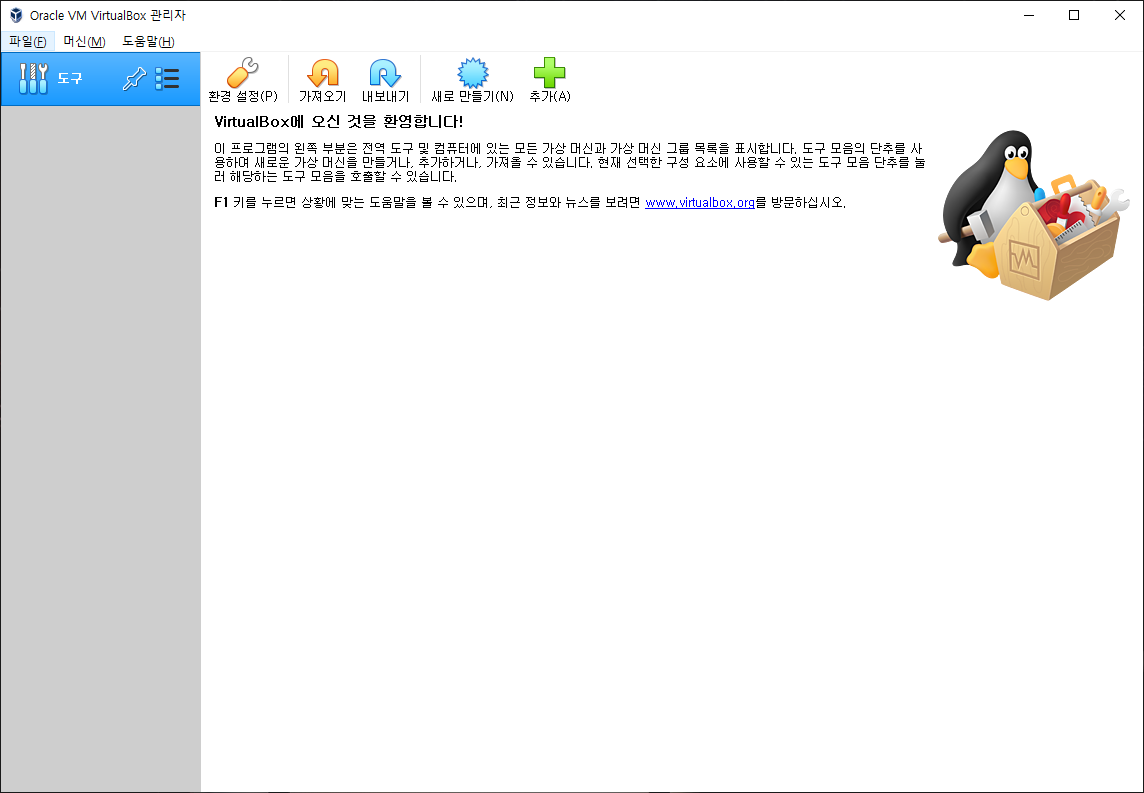Add an existing machine with 추가(A)
The height and width of the screenshot is (793, 1144).
coord(549,80)
